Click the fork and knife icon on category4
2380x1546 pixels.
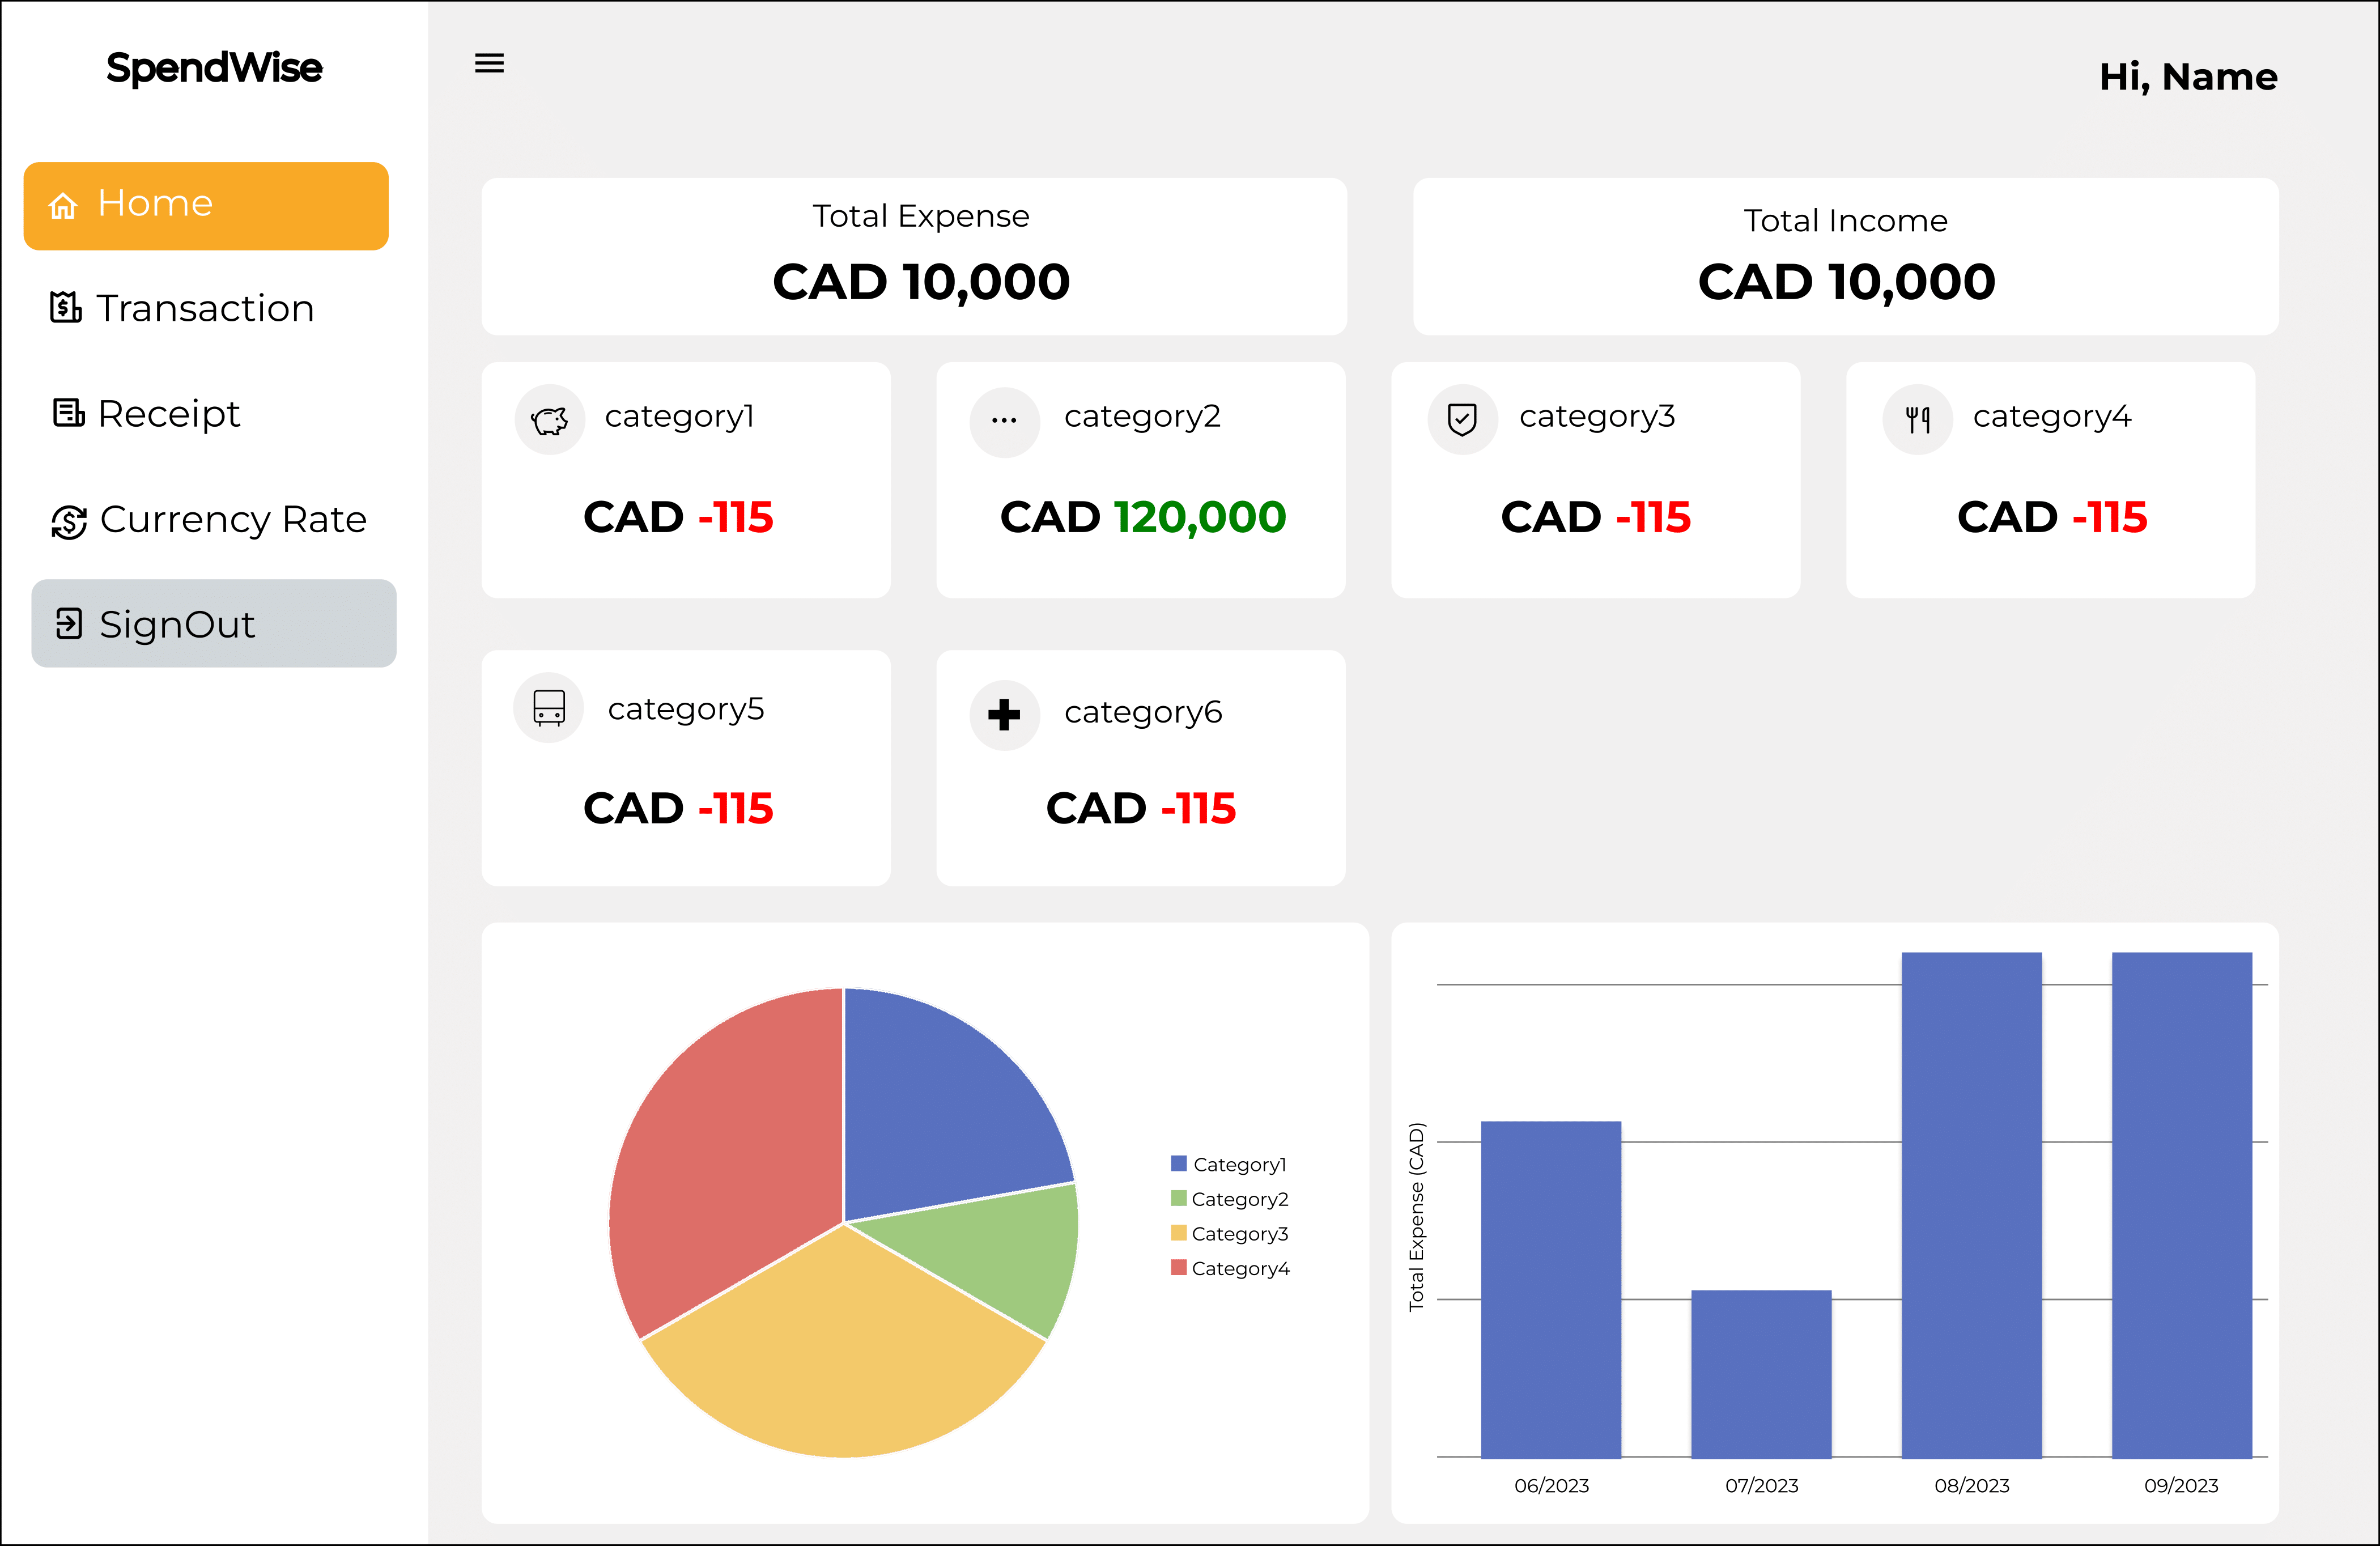[x=1917, y=420]
